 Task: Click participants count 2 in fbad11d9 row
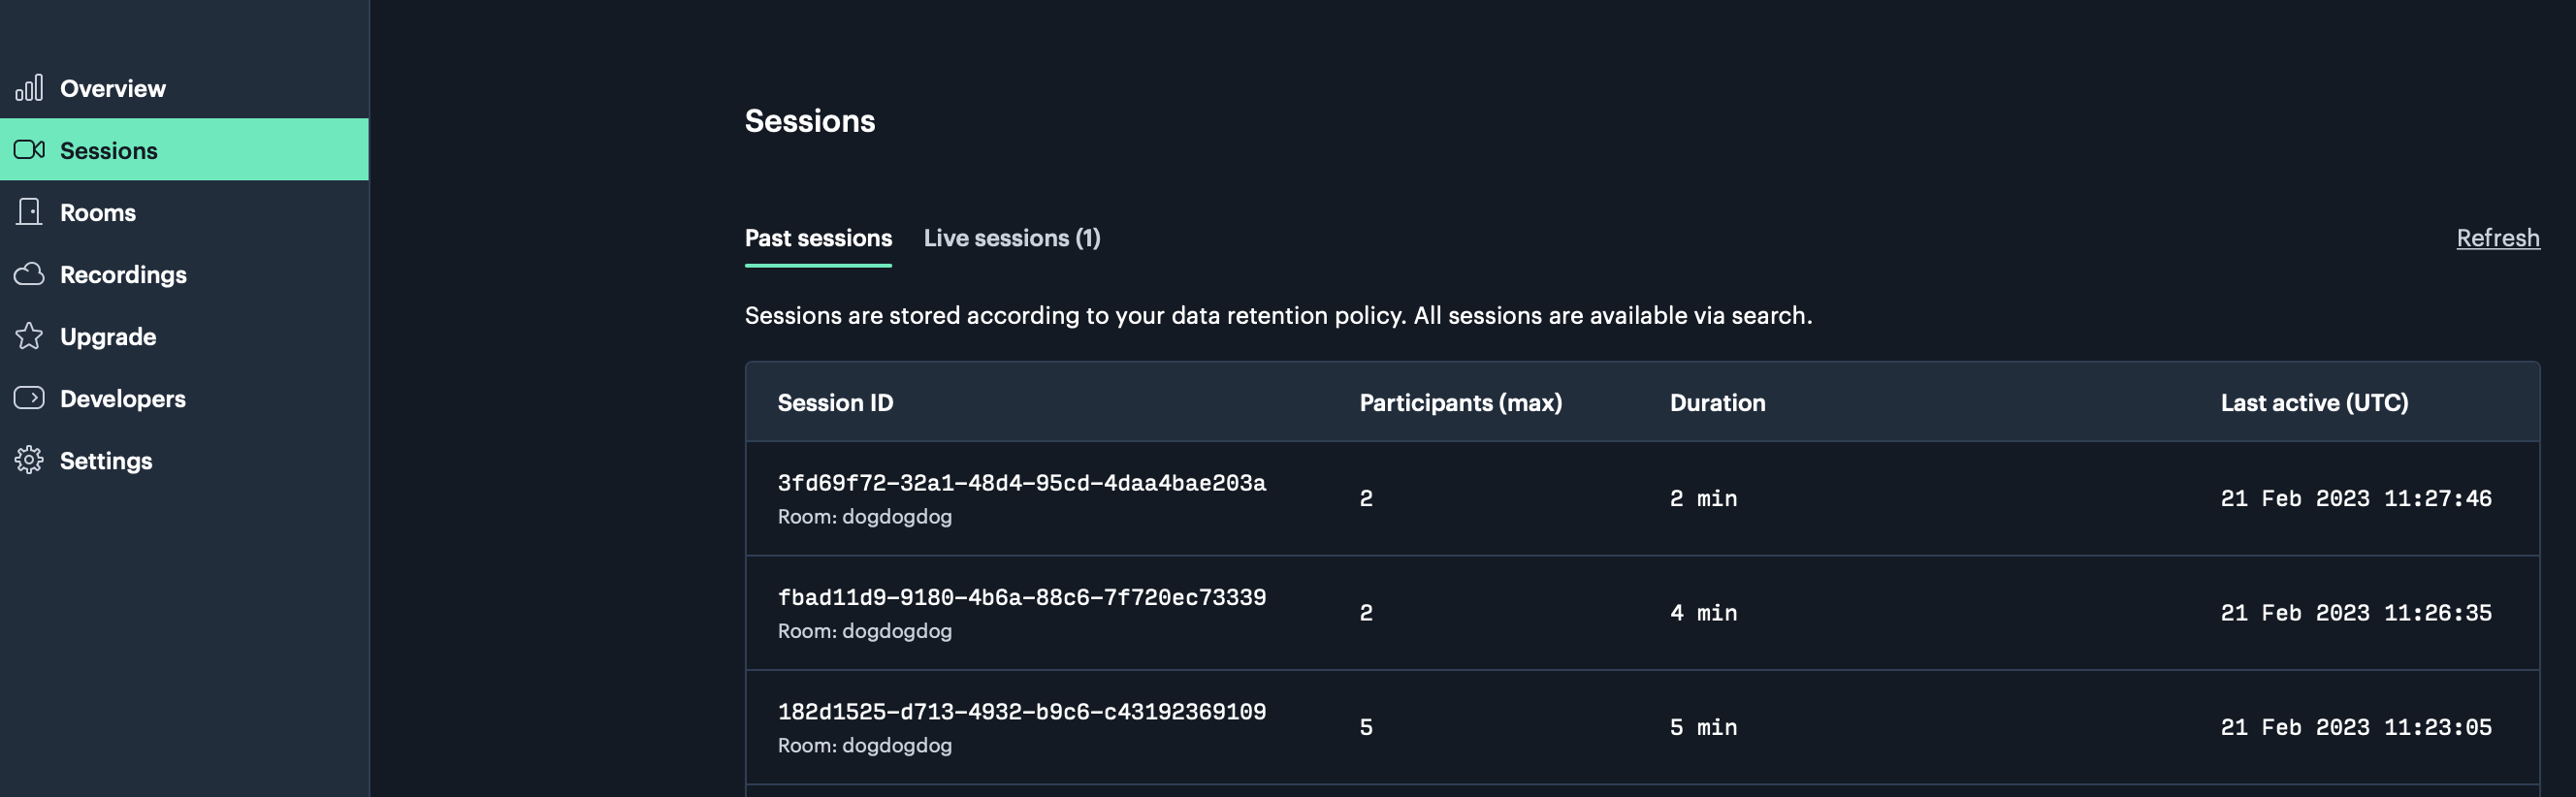pos(1366,612)
